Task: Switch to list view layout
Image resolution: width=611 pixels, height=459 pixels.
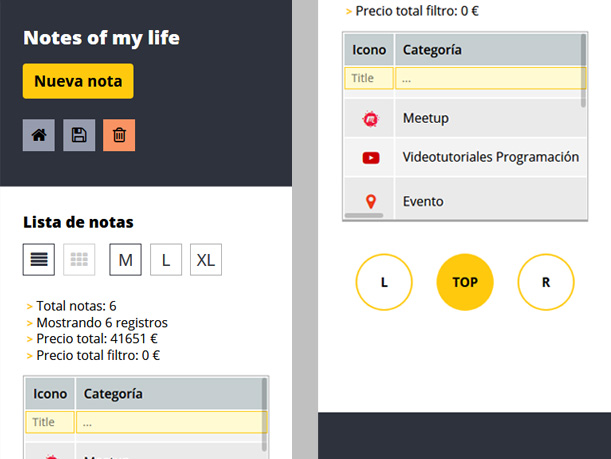Action: pos(39,260)
